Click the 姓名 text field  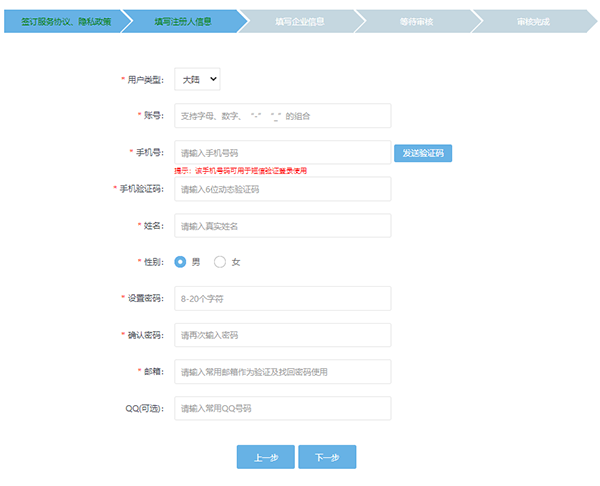coord(282,226)
